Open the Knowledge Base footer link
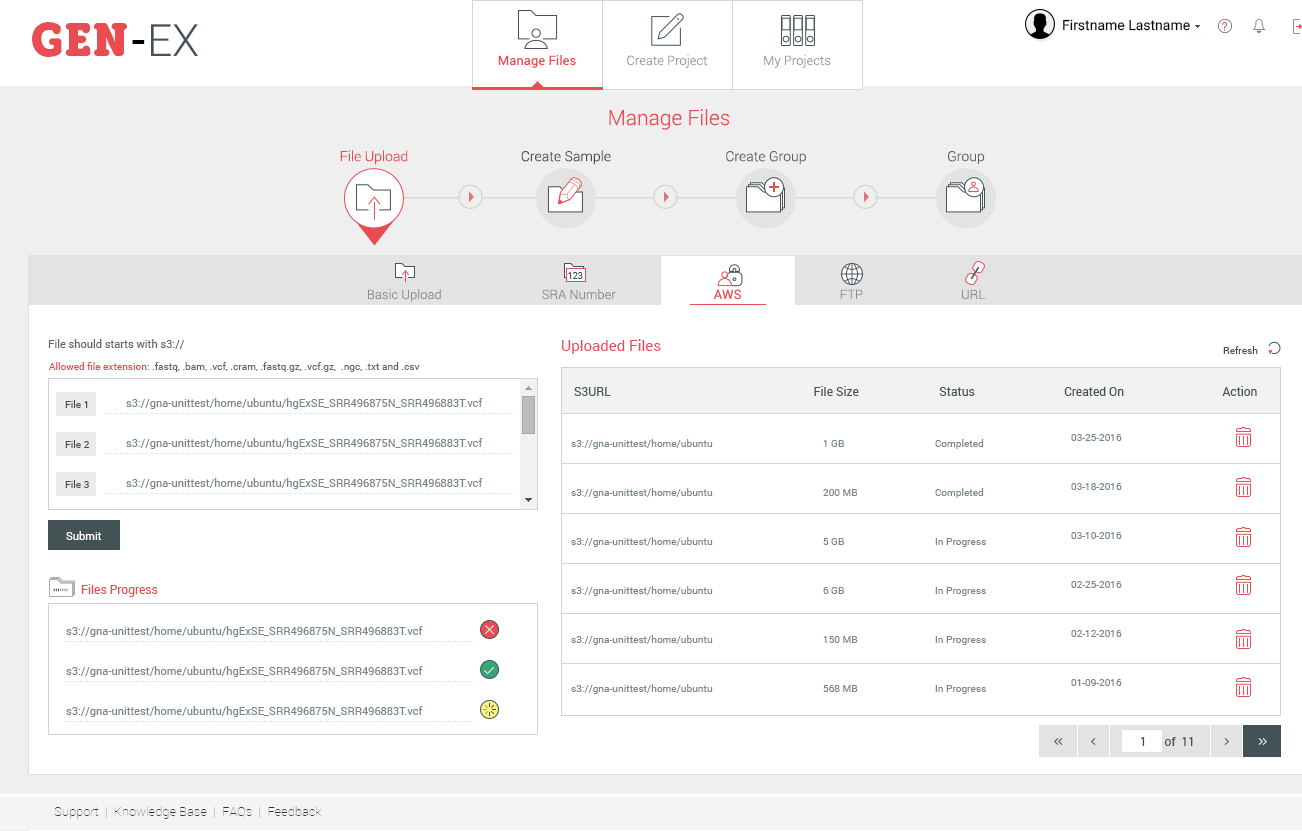Viewport: 1302px width, 831px height. tap(160, 812)
